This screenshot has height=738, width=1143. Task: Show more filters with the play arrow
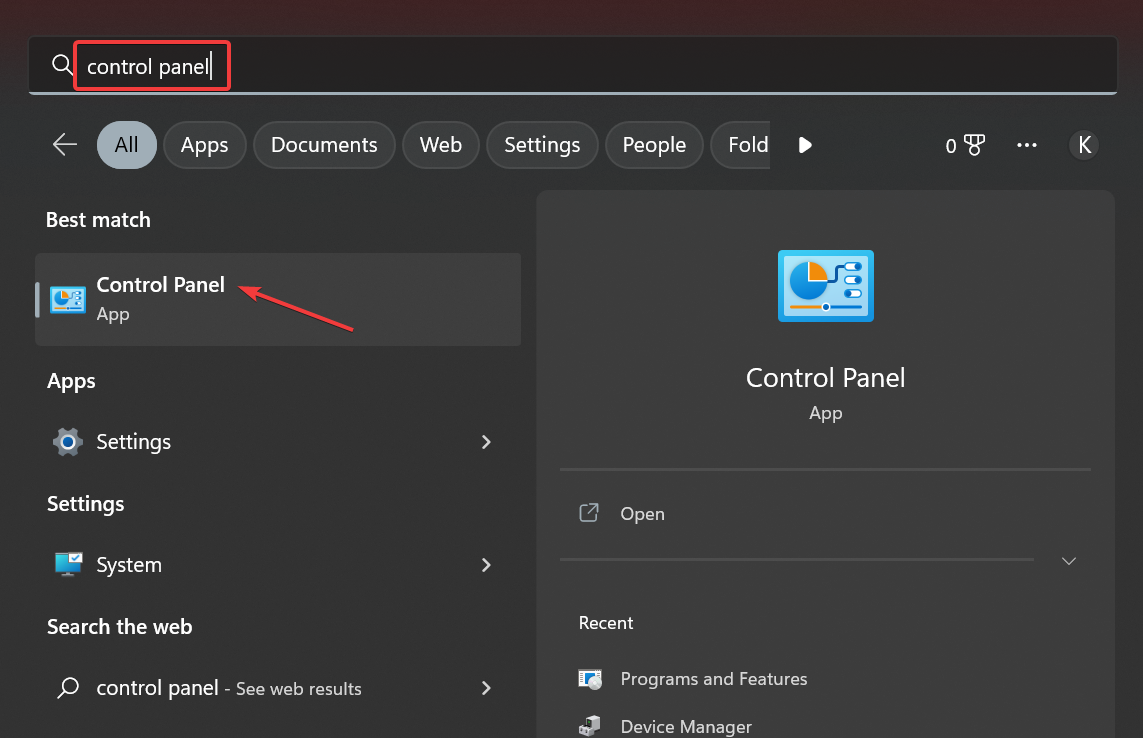[805, 145]
